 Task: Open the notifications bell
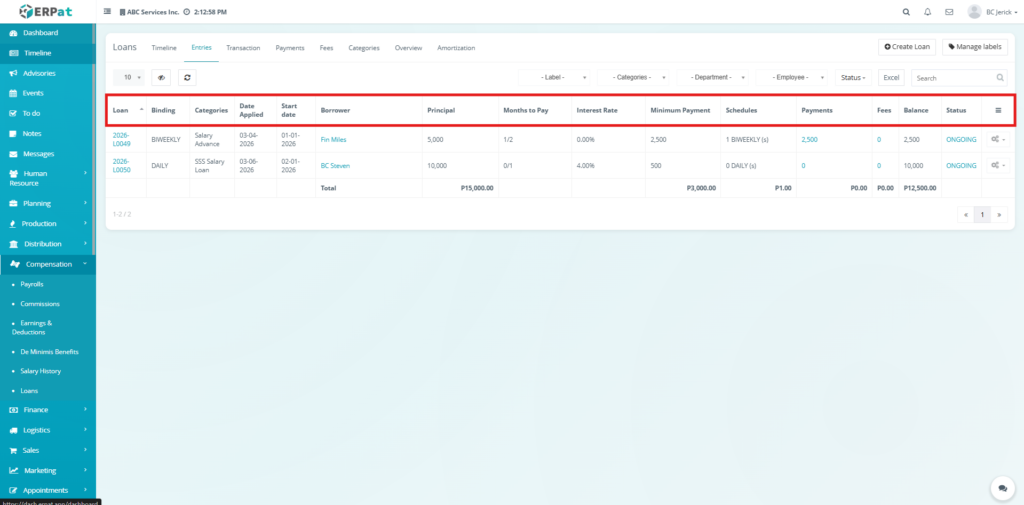tap(927, 12)
